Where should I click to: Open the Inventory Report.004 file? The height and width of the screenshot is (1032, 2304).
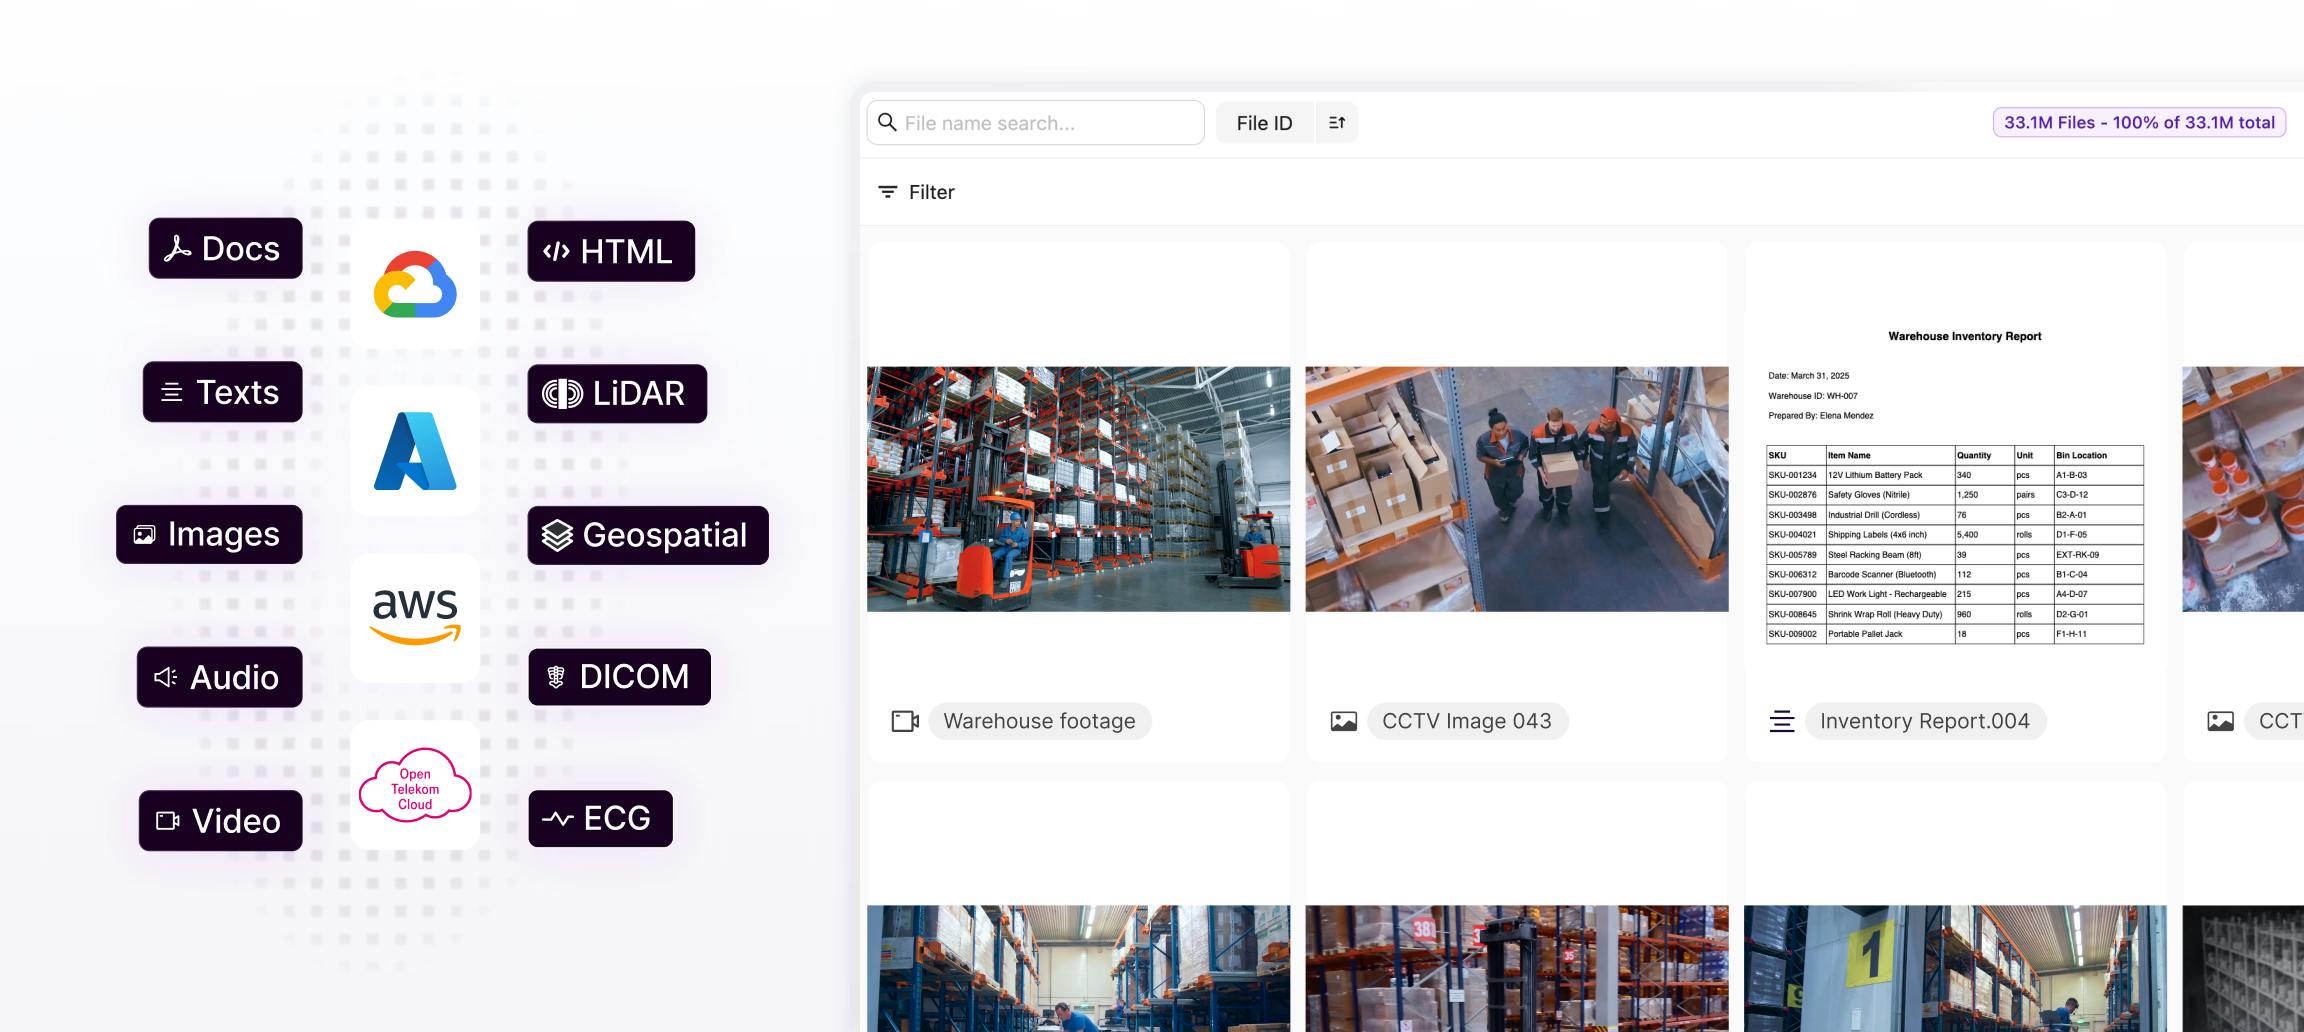1925,720
